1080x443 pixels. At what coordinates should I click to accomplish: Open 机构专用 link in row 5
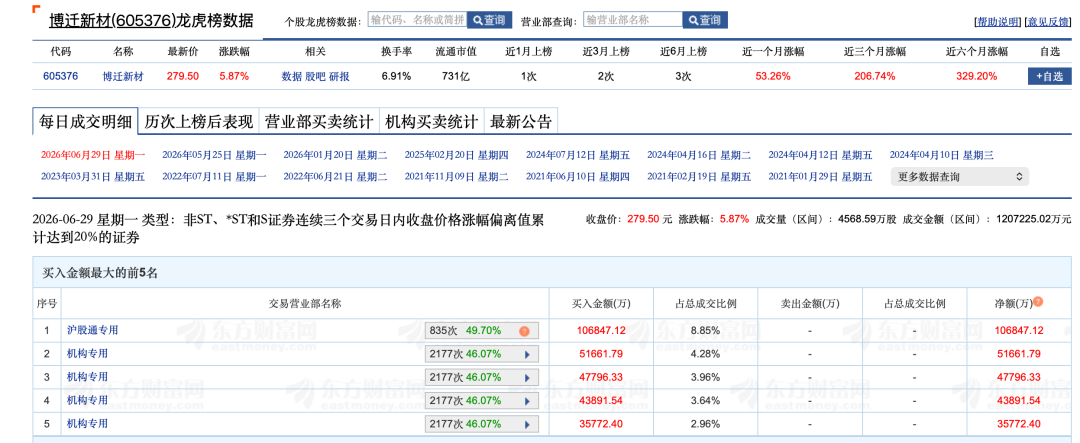click(x=87, y=423)
